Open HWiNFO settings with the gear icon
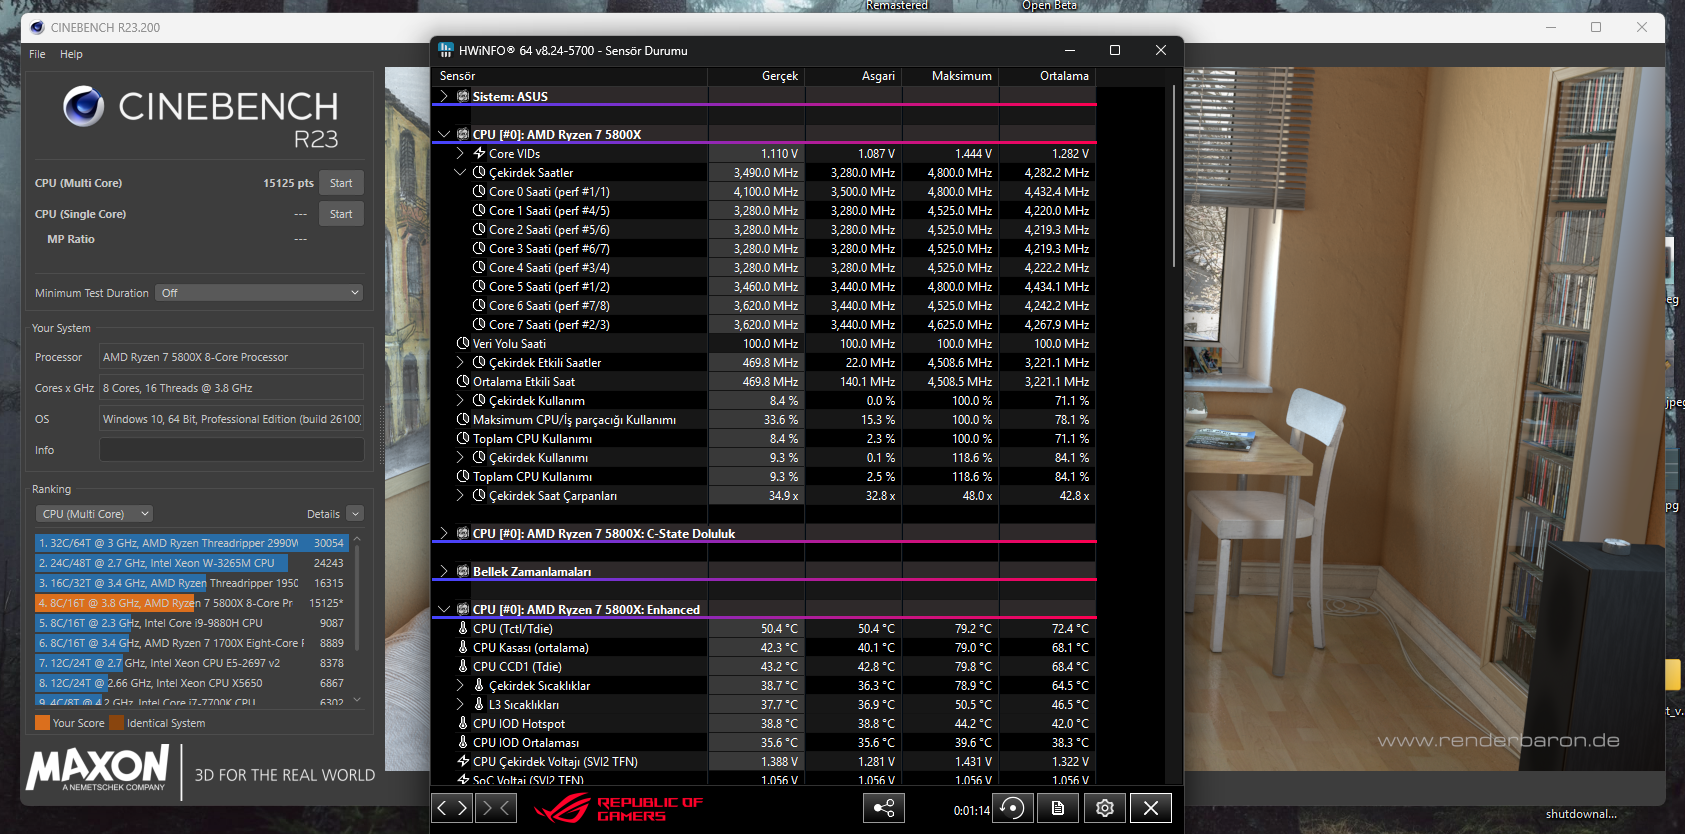1685x834 pixels. (x=1104, y=808)
